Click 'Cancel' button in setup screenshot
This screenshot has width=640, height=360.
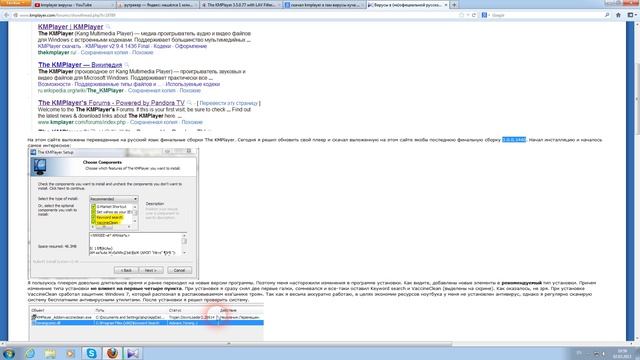point(179,270)
